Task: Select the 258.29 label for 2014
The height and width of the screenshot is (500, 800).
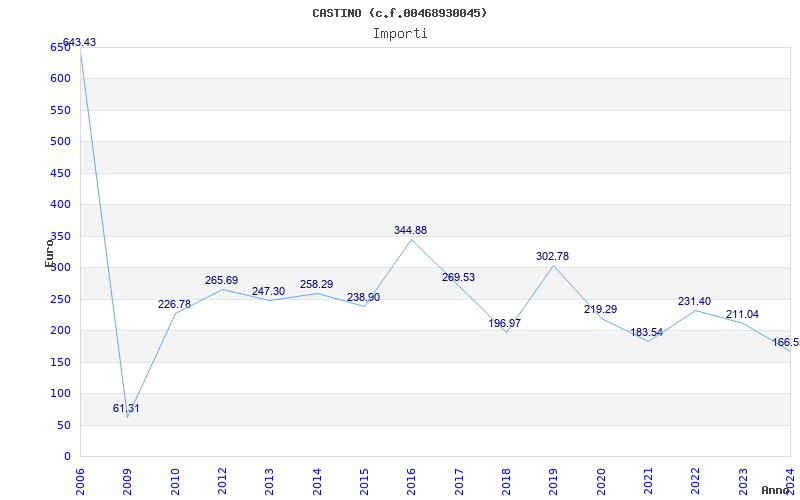Action: click(x=316, y=284)
